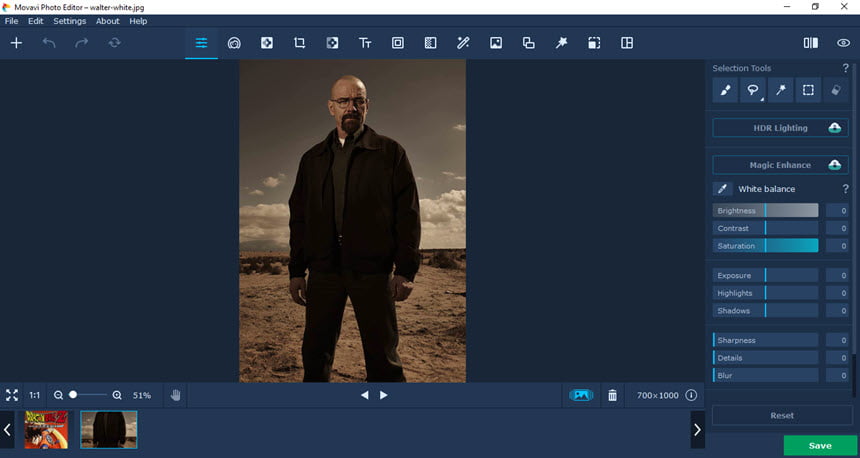The image size is (860, 458).
Task: Open the Effects swirl tool
Action: [x=234, y=43]
